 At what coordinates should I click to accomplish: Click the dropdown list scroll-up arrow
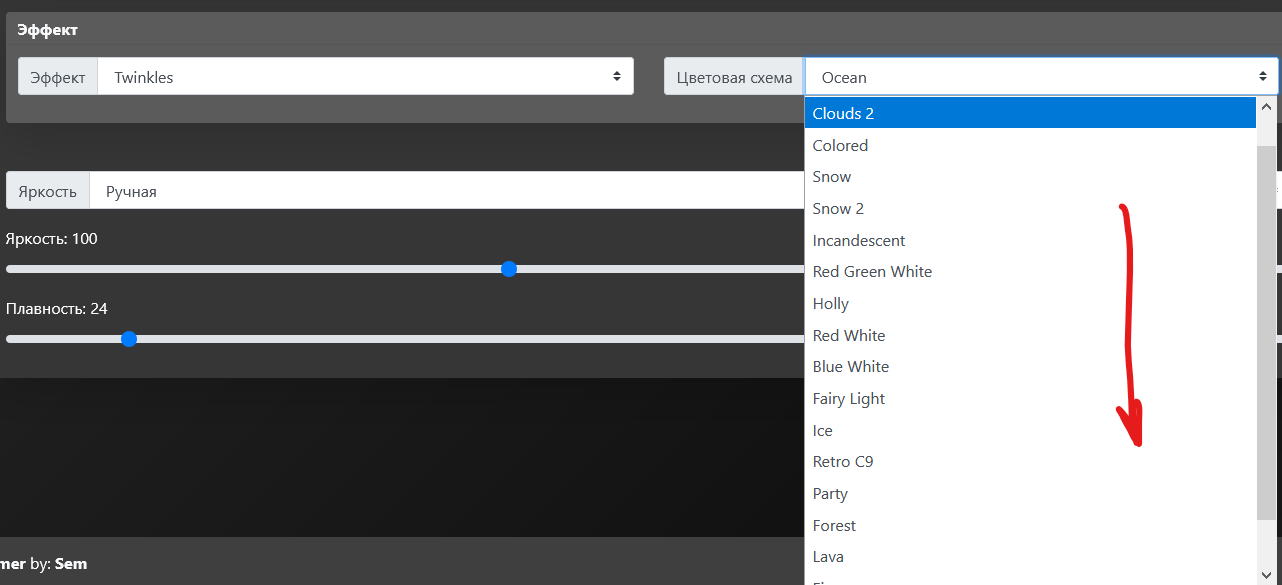tap(1266, 107)
